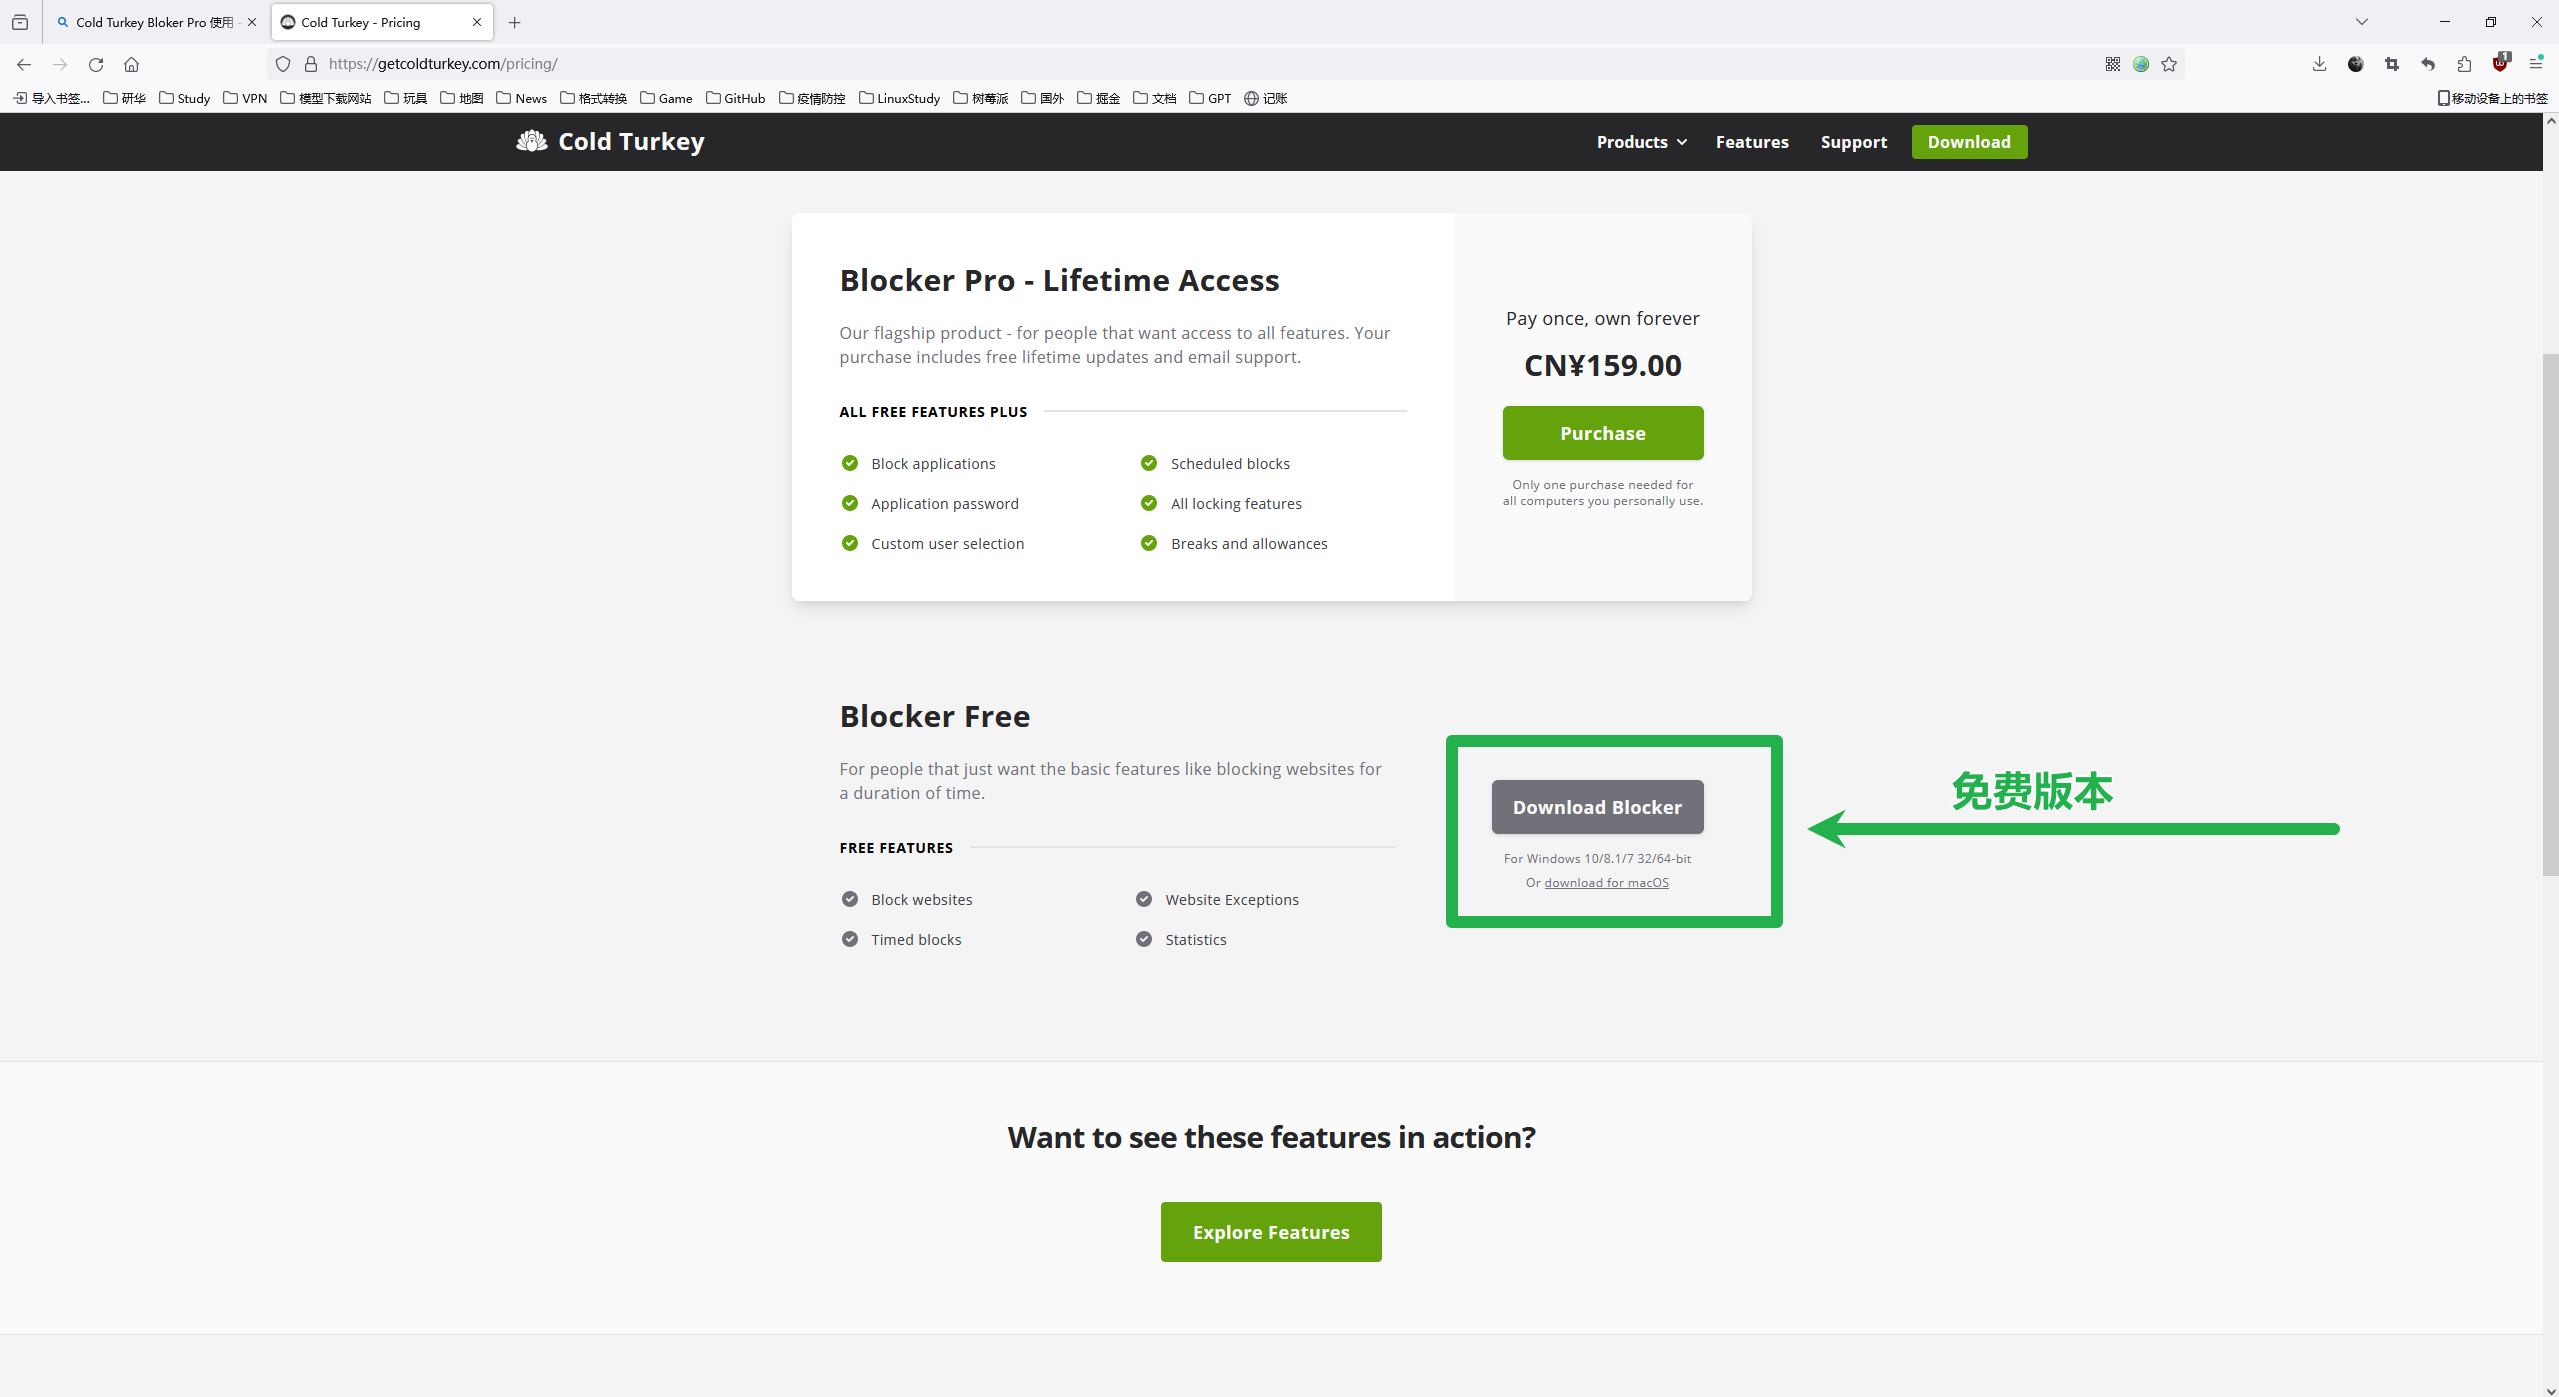Screen dimensions: 2559x1397
Task: Open Firefox View tab list icon
Action: pyautogui.click(x=20, y=22)
